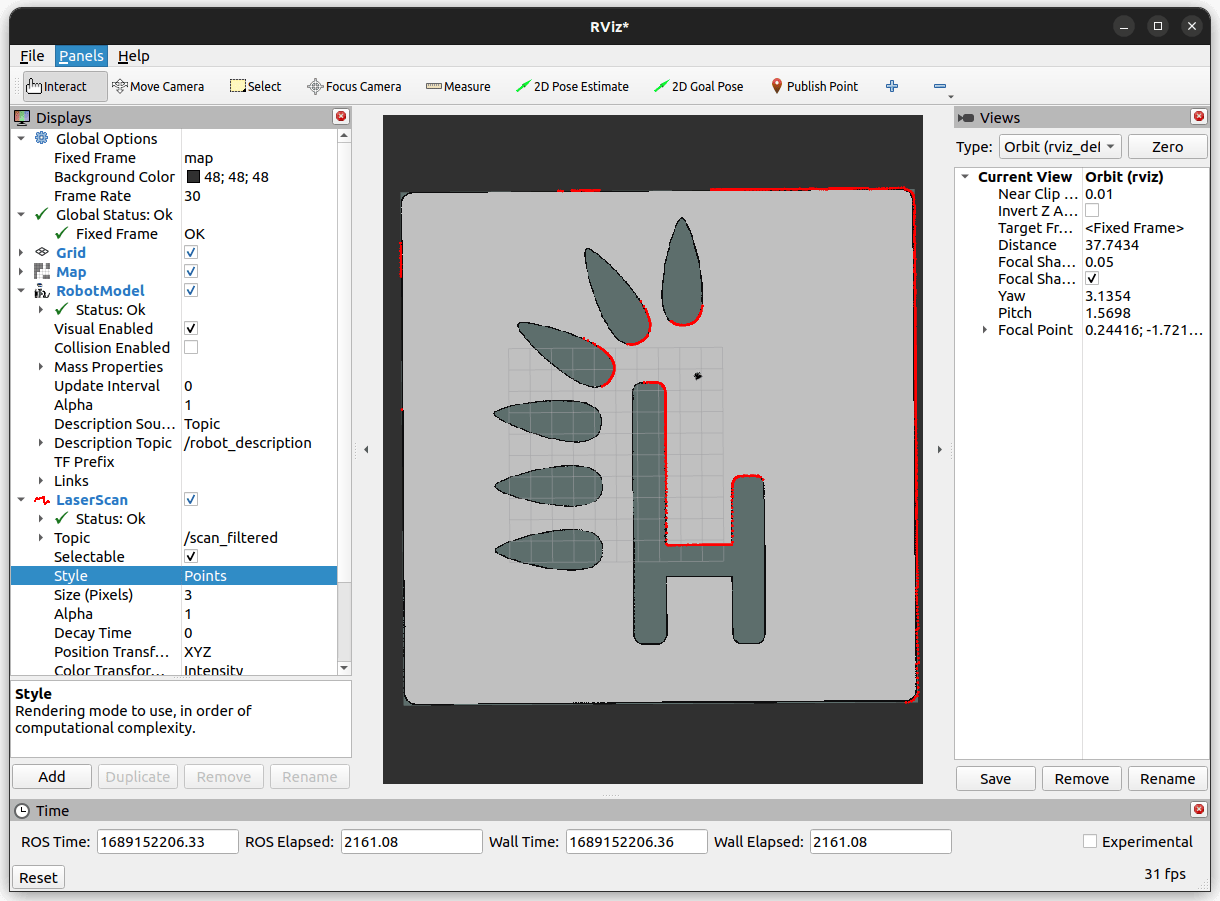
Task: Close the Views panel
Action: point(1199,117)
